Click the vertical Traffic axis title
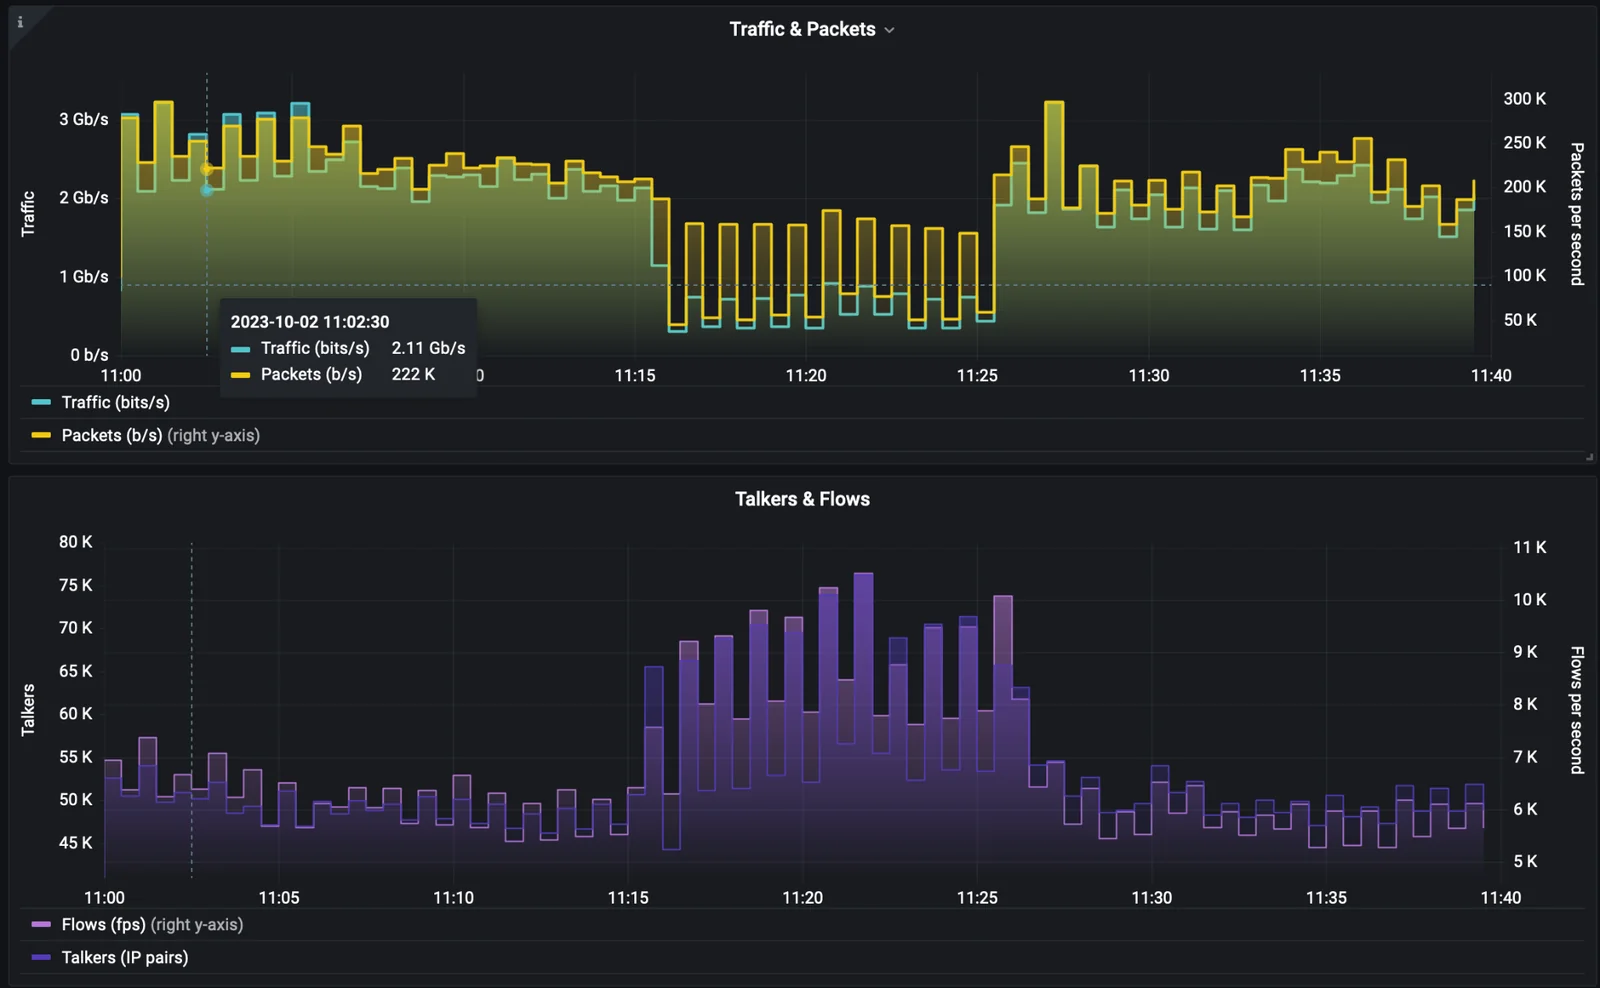 coord(28,214)
